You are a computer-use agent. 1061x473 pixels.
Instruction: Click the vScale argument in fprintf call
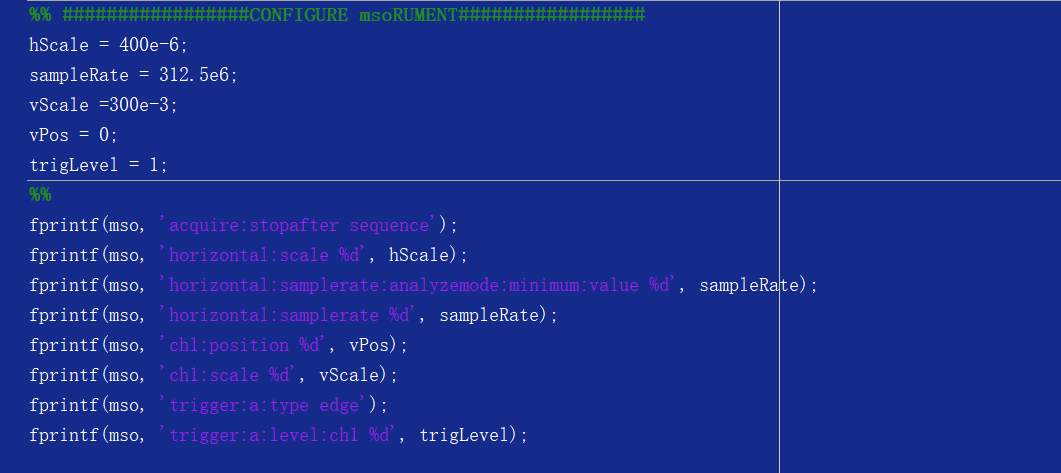pos(348,375)
